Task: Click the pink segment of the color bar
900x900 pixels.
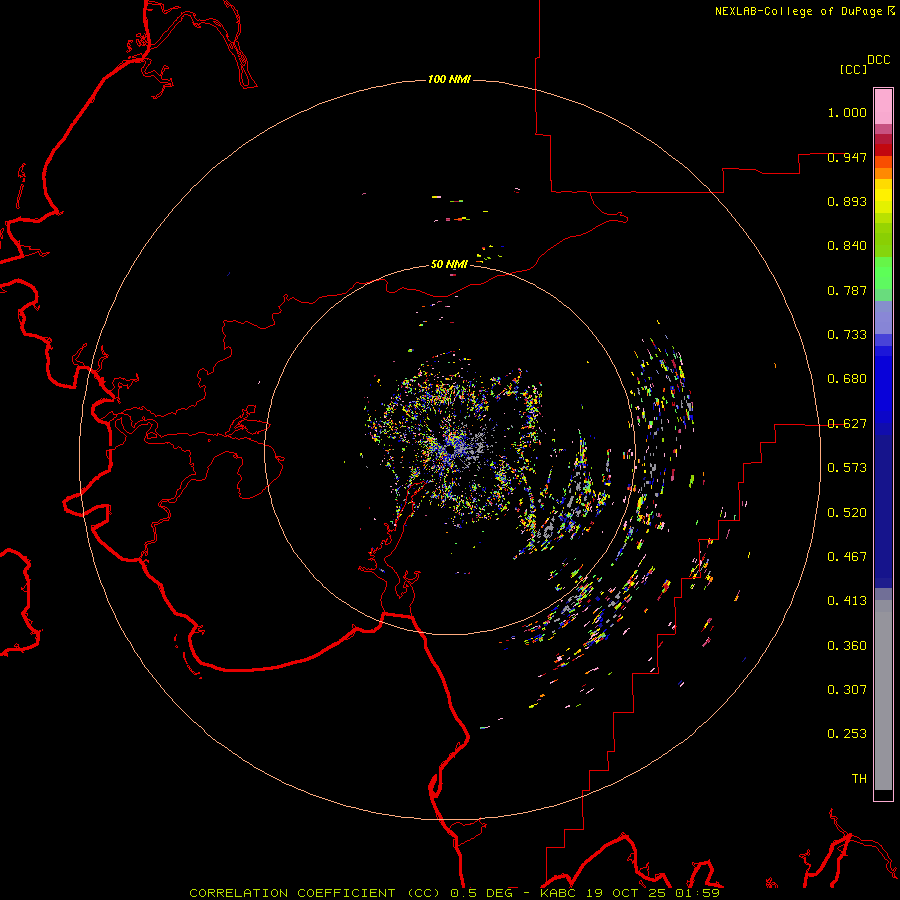Action: [x=883, y=106]
